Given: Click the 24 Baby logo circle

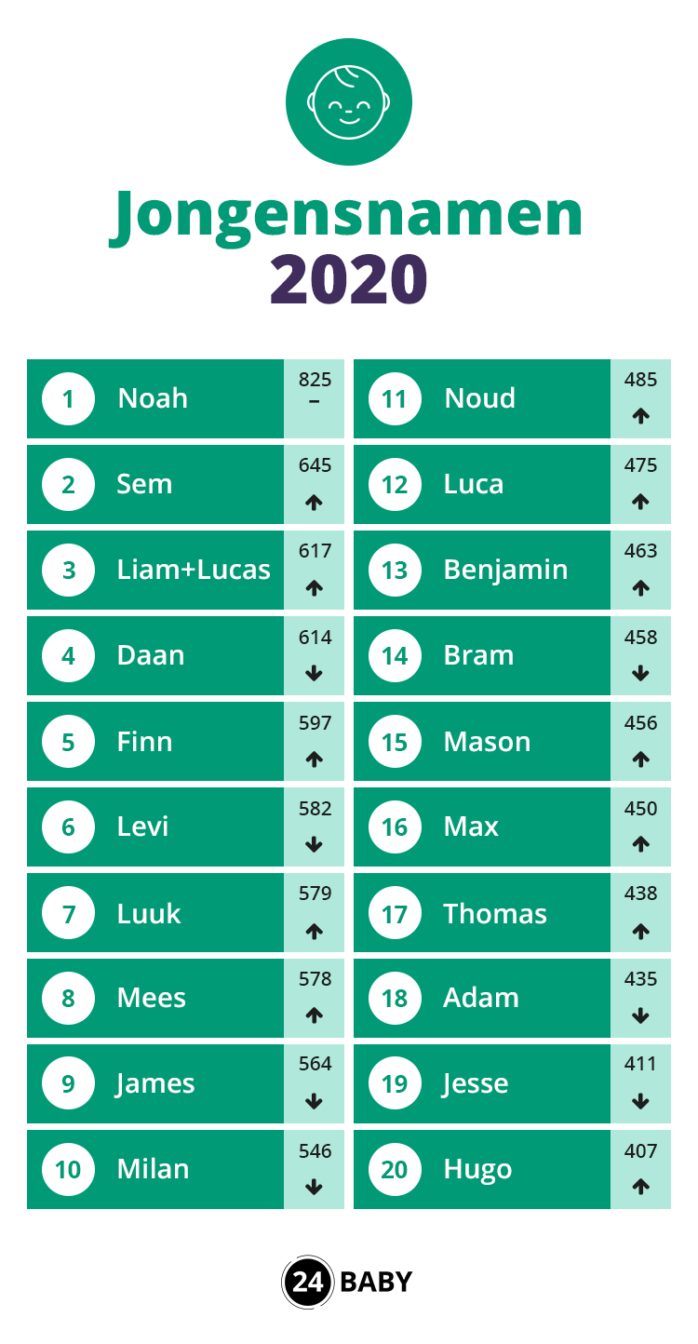Looking at the screenshot, I should point(307,1283).
